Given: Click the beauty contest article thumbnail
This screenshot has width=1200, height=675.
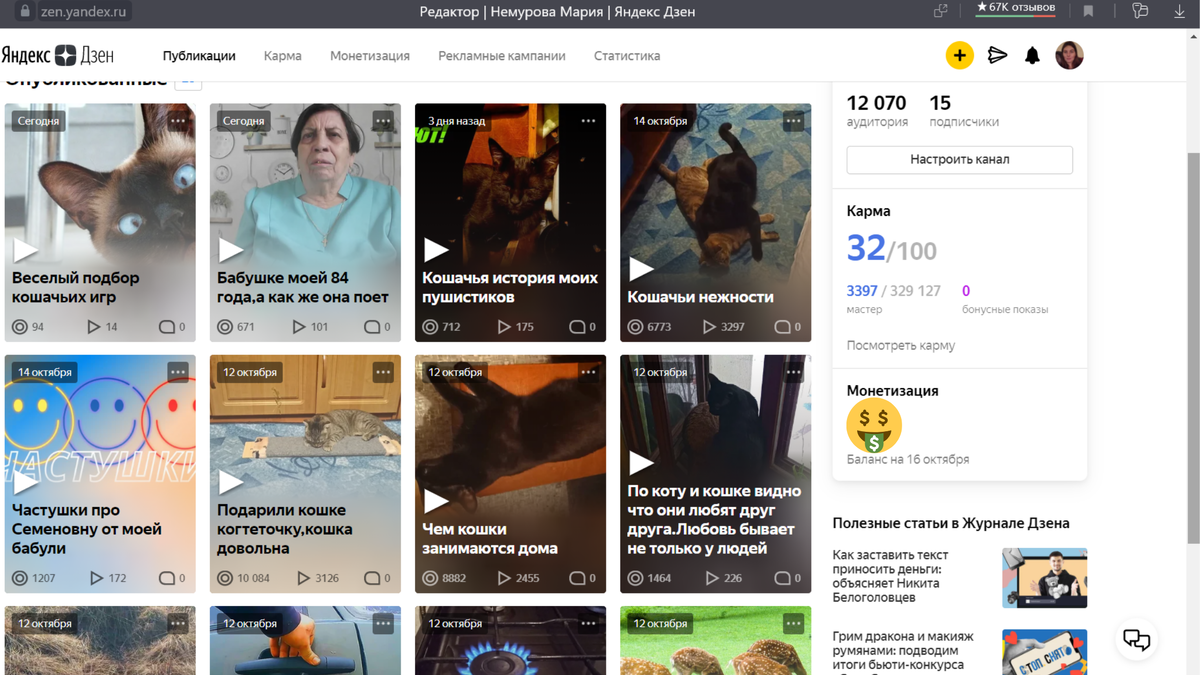Looking at the screenshot, I should click(1045, 652).
